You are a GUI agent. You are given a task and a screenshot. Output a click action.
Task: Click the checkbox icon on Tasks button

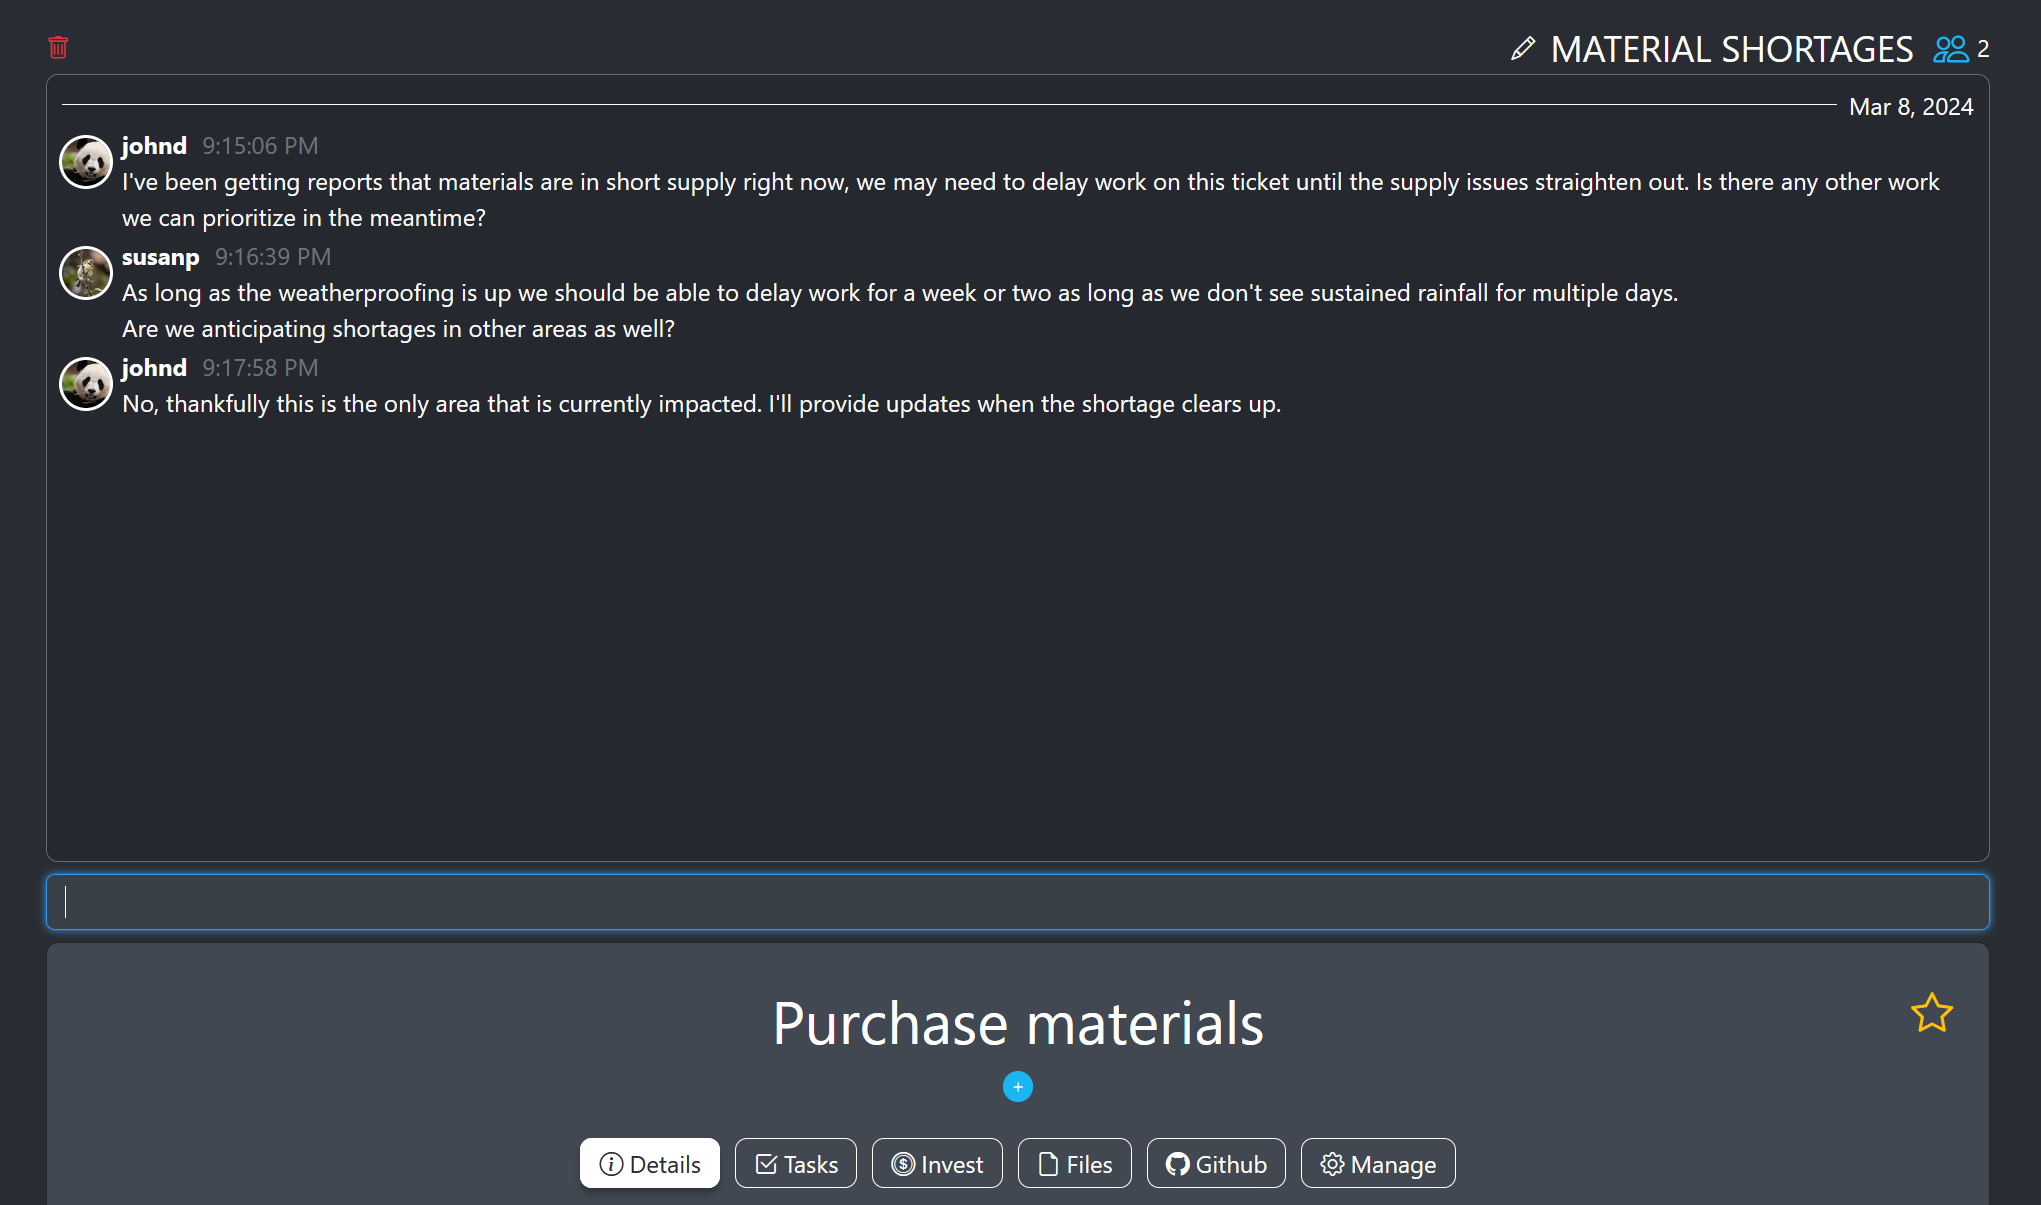pos(766,1163)
